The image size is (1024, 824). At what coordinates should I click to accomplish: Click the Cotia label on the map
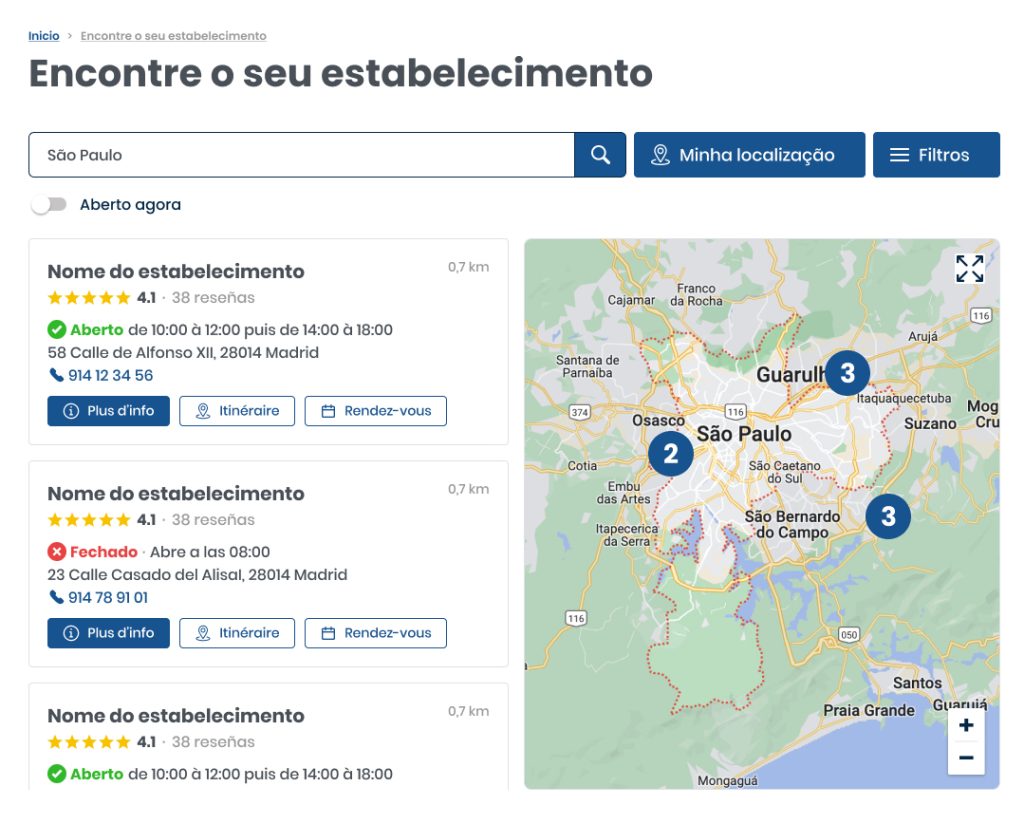point(582,466)
